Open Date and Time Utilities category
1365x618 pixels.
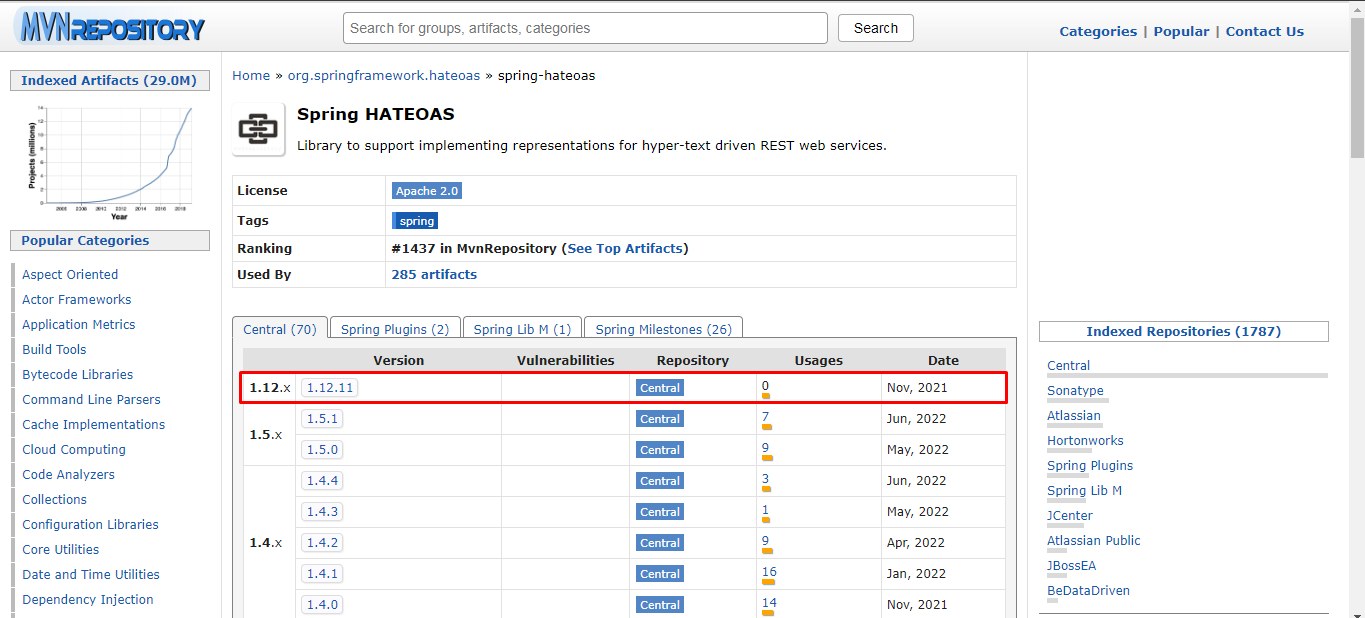tap(91, 575)
